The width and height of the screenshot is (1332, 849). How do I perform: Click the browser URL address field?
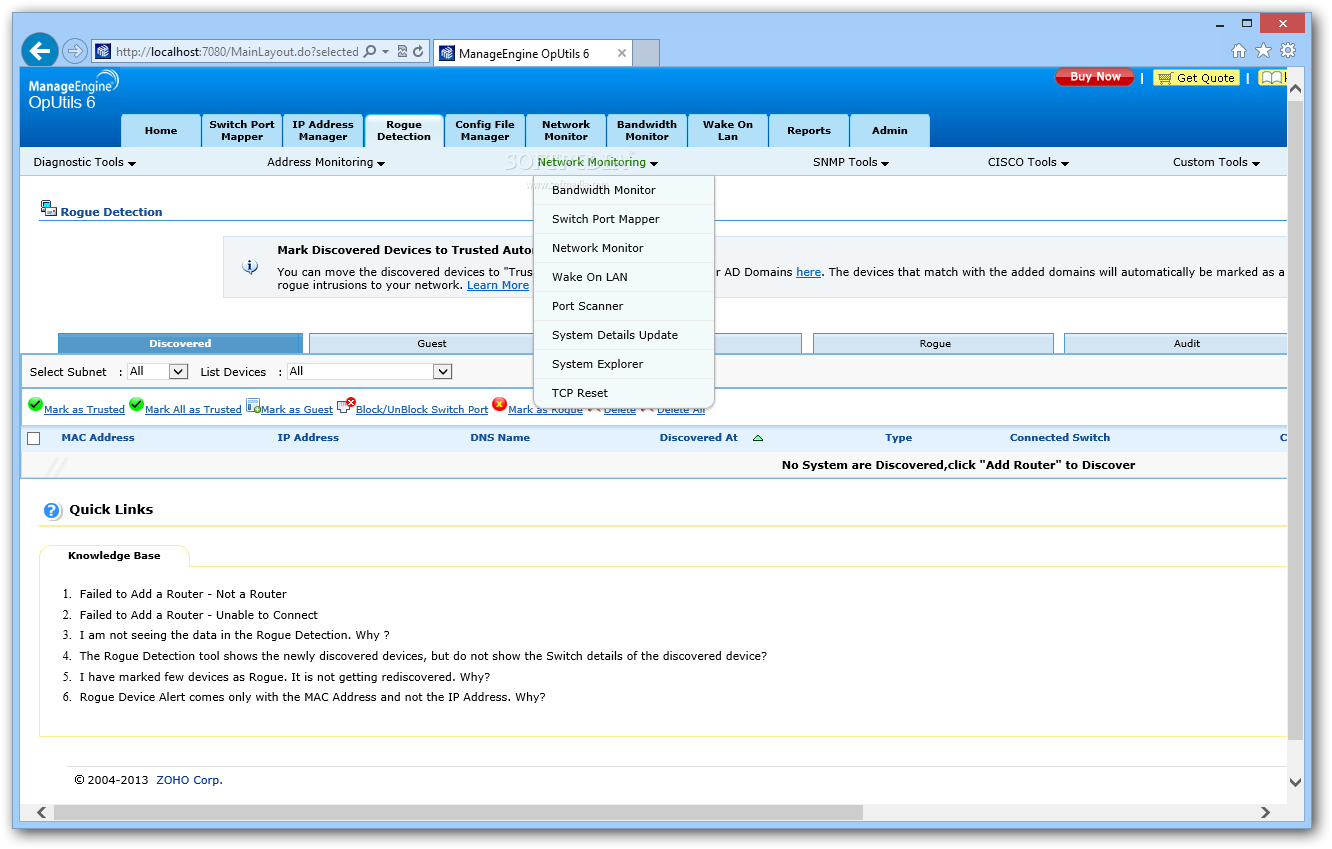tap(237, 52)
